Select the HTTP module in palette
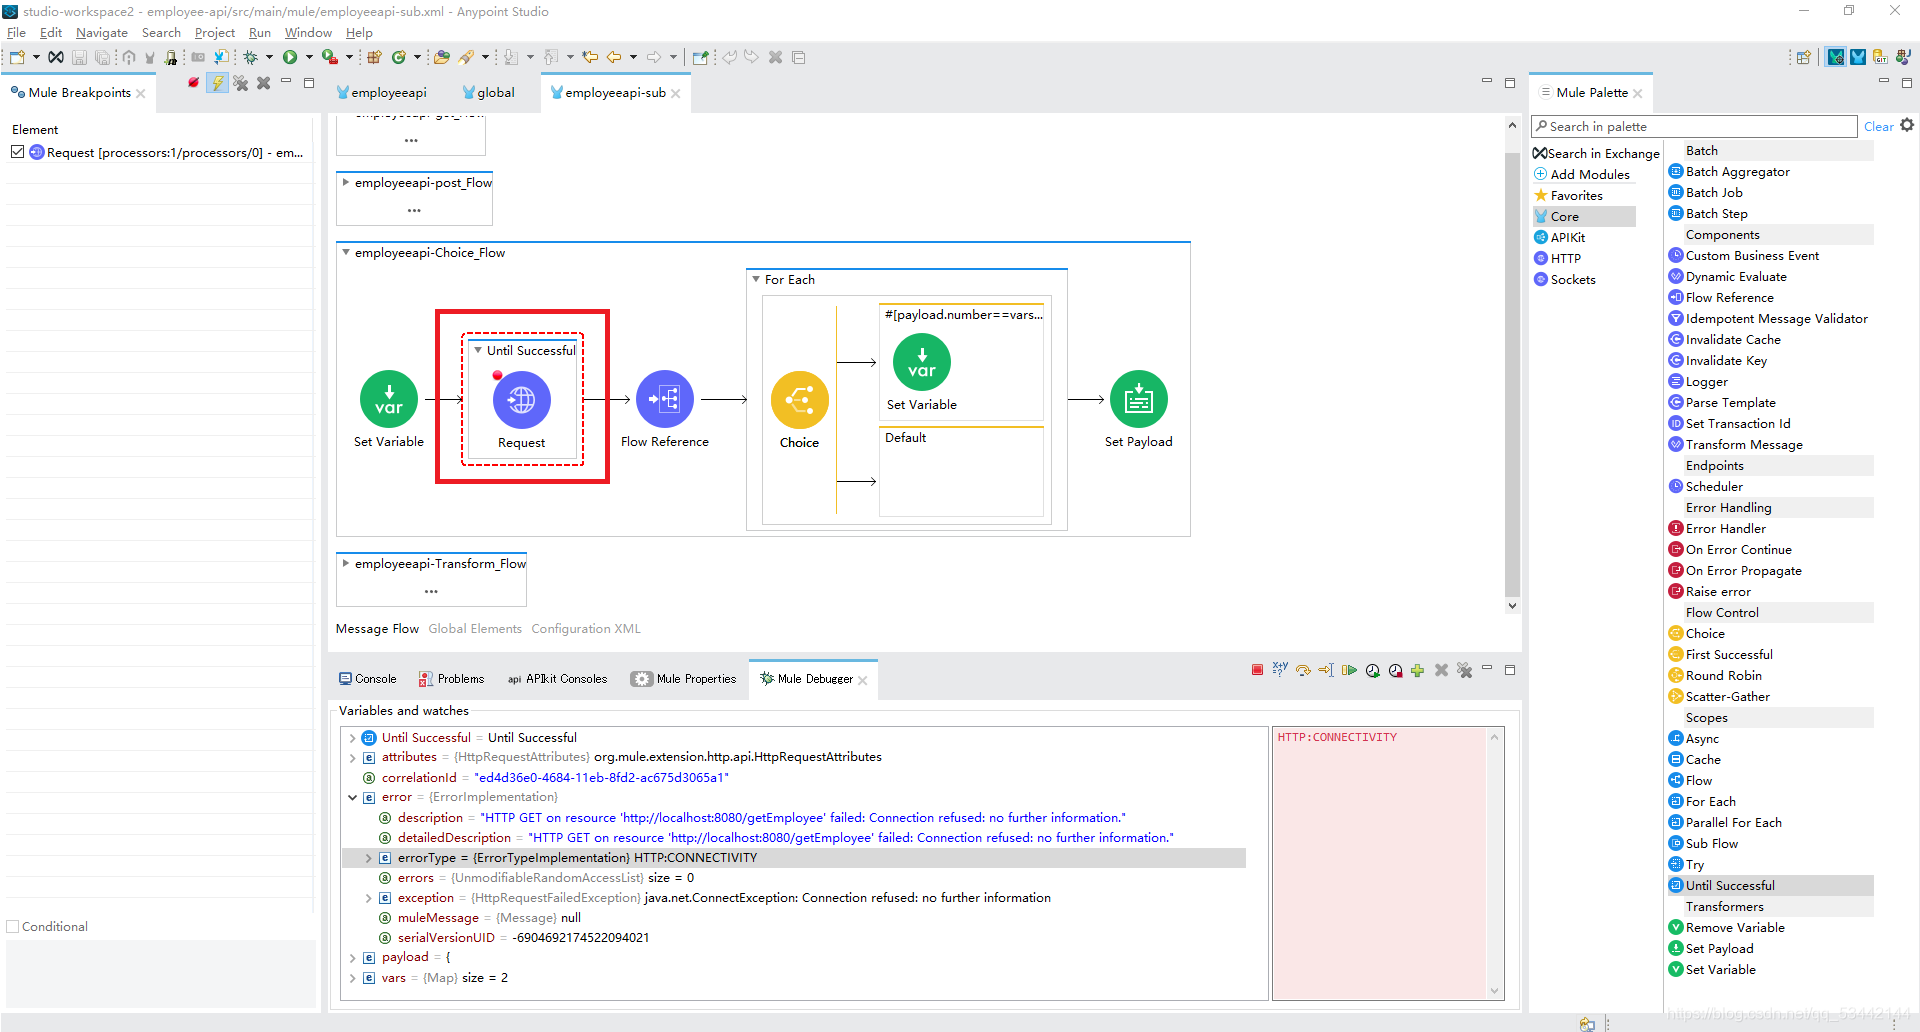The width and height of the screenshot is (1920, 1032). point(1558,258)
